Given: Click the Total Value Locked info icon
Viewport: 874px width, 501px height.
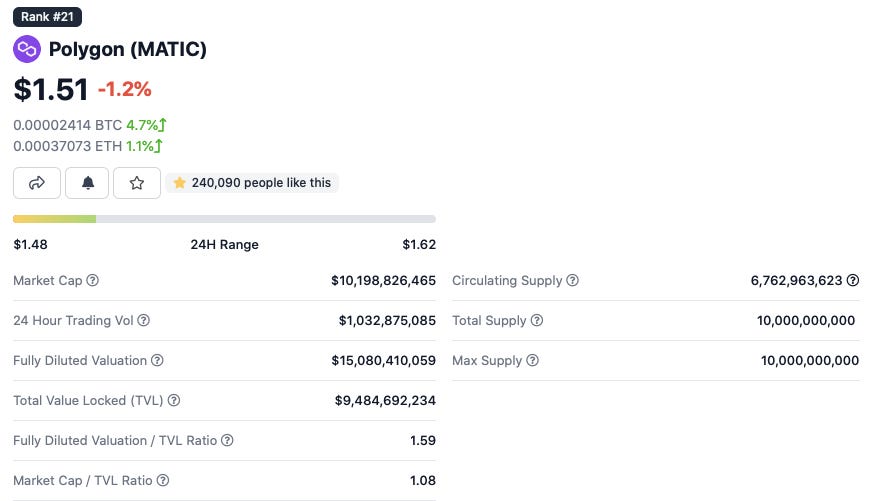Looking at the screenshot, I should pos(174,400).
